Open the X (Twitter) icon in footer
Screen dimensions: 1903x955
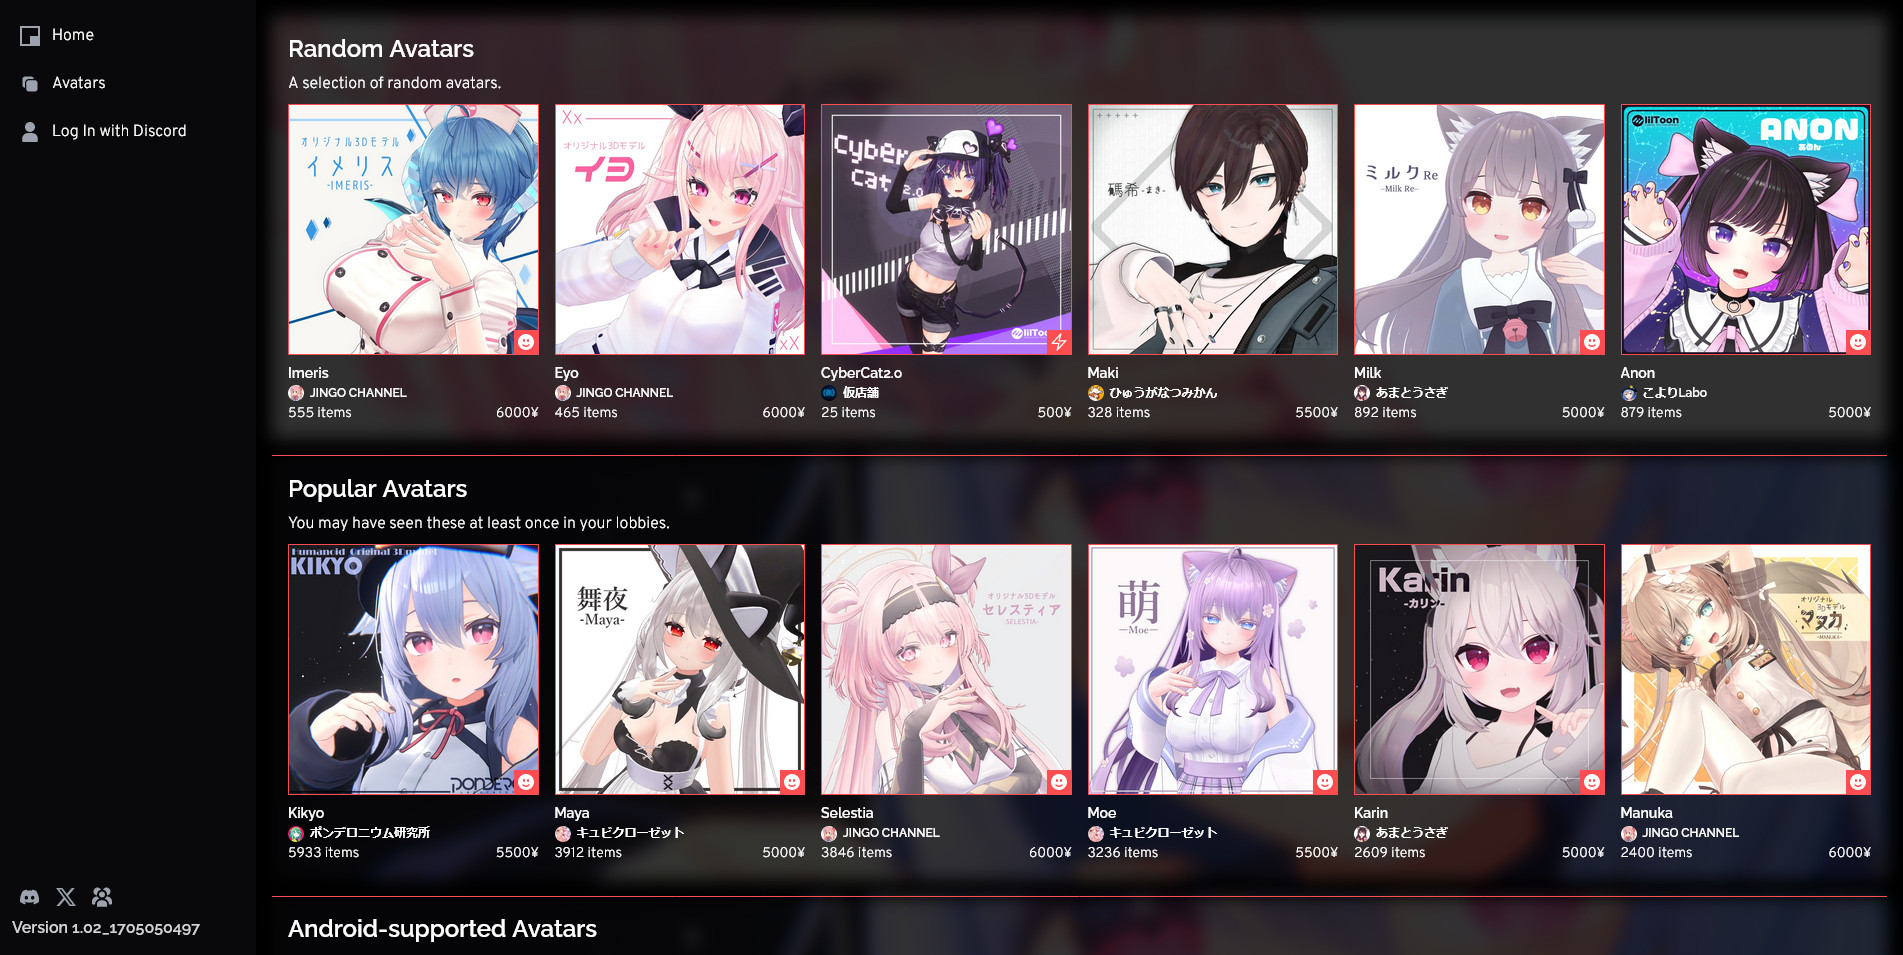click(66, 897)
